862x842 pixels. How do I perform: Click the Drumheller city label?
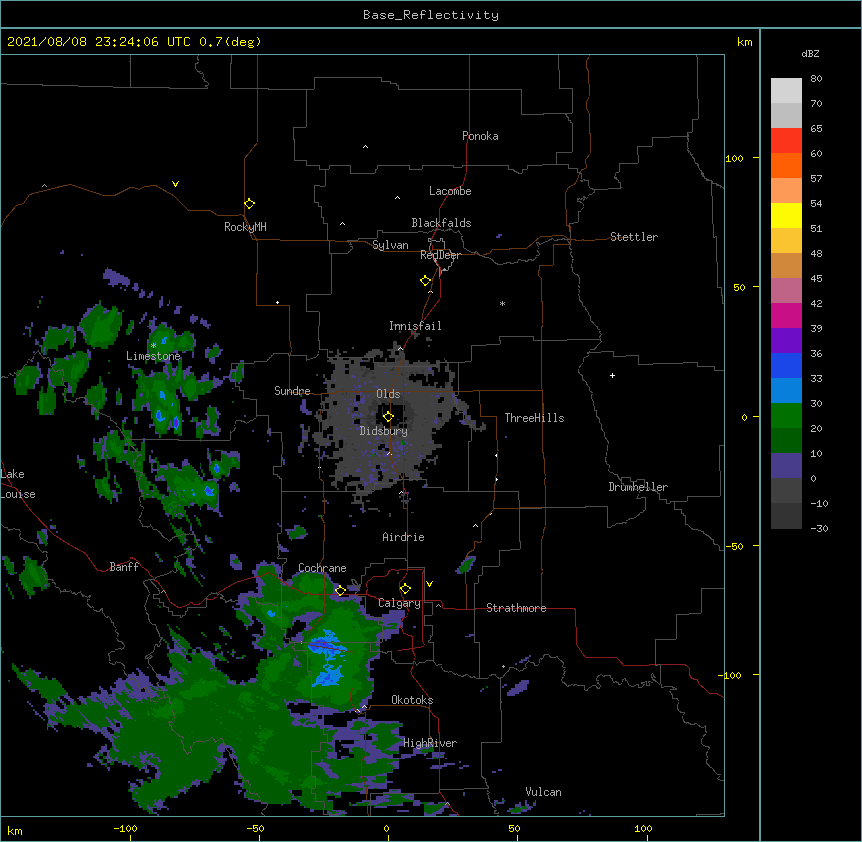[638, 487]
